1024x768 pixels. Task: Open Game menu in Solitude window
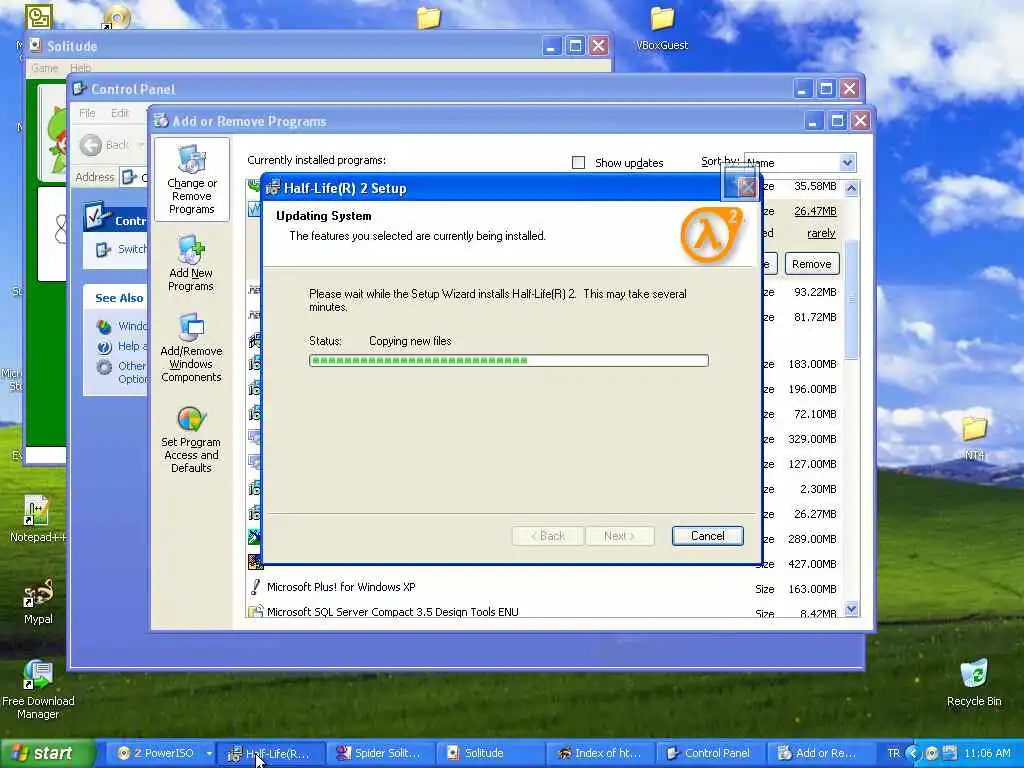pyautogui.click(x=44, y=68)
